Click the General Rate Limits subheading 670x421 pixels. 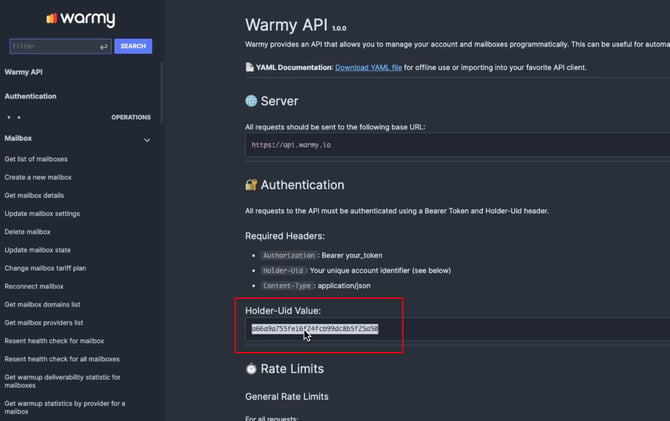(x=287, y=397)
